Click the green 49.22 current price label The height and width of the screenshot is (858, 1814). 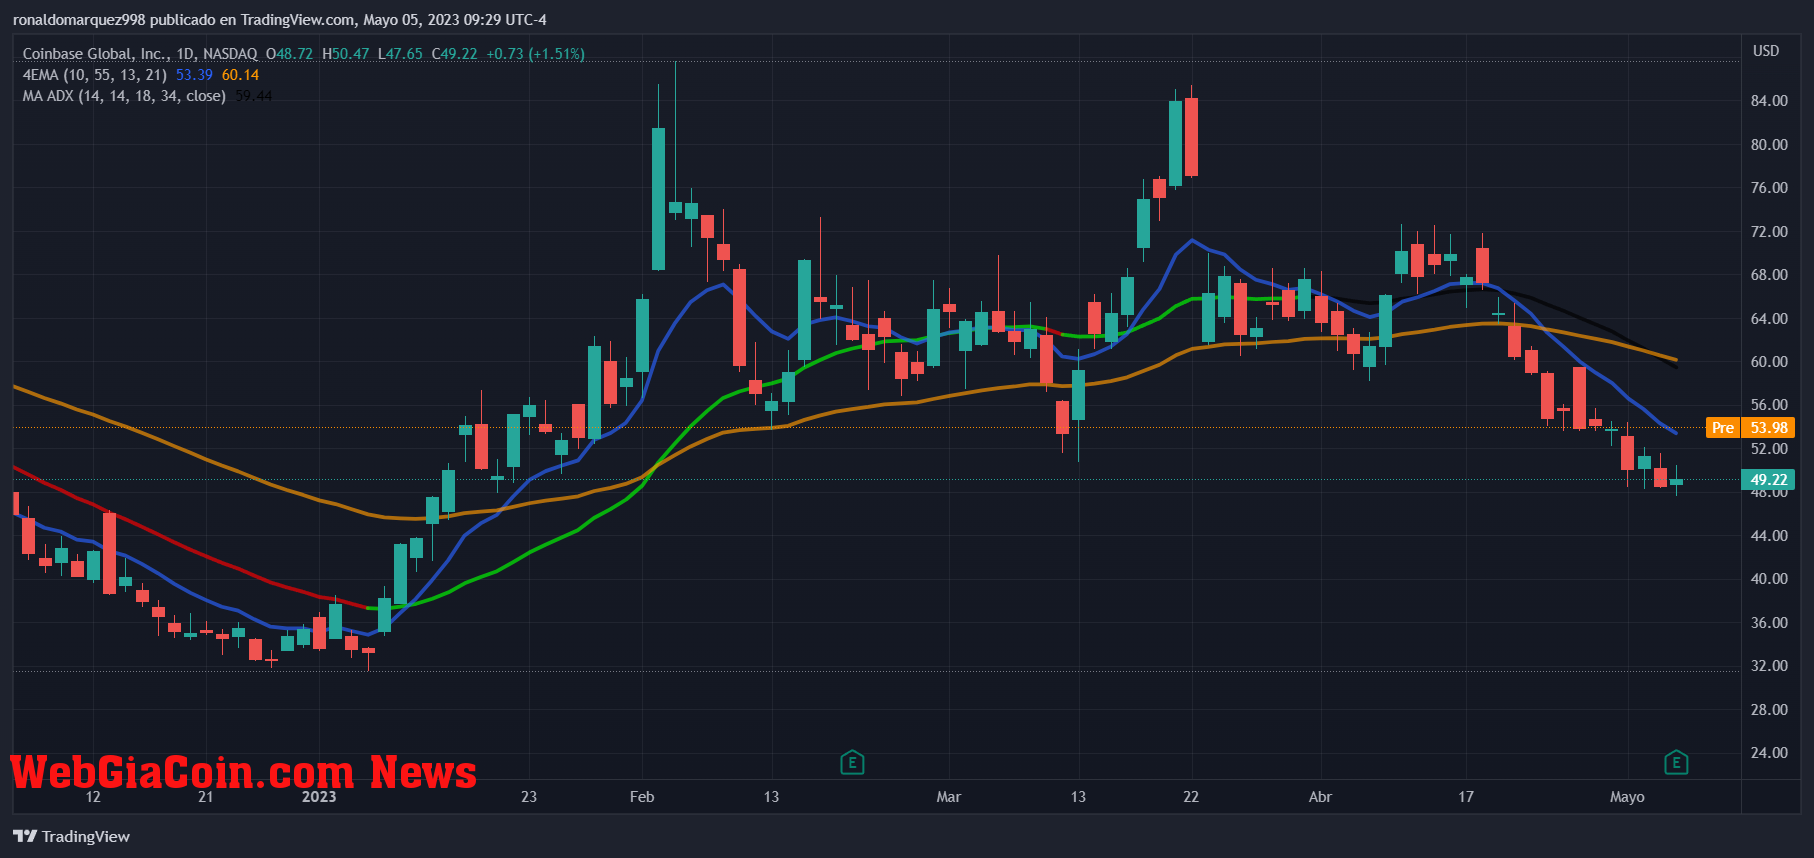pos(1769,479)
